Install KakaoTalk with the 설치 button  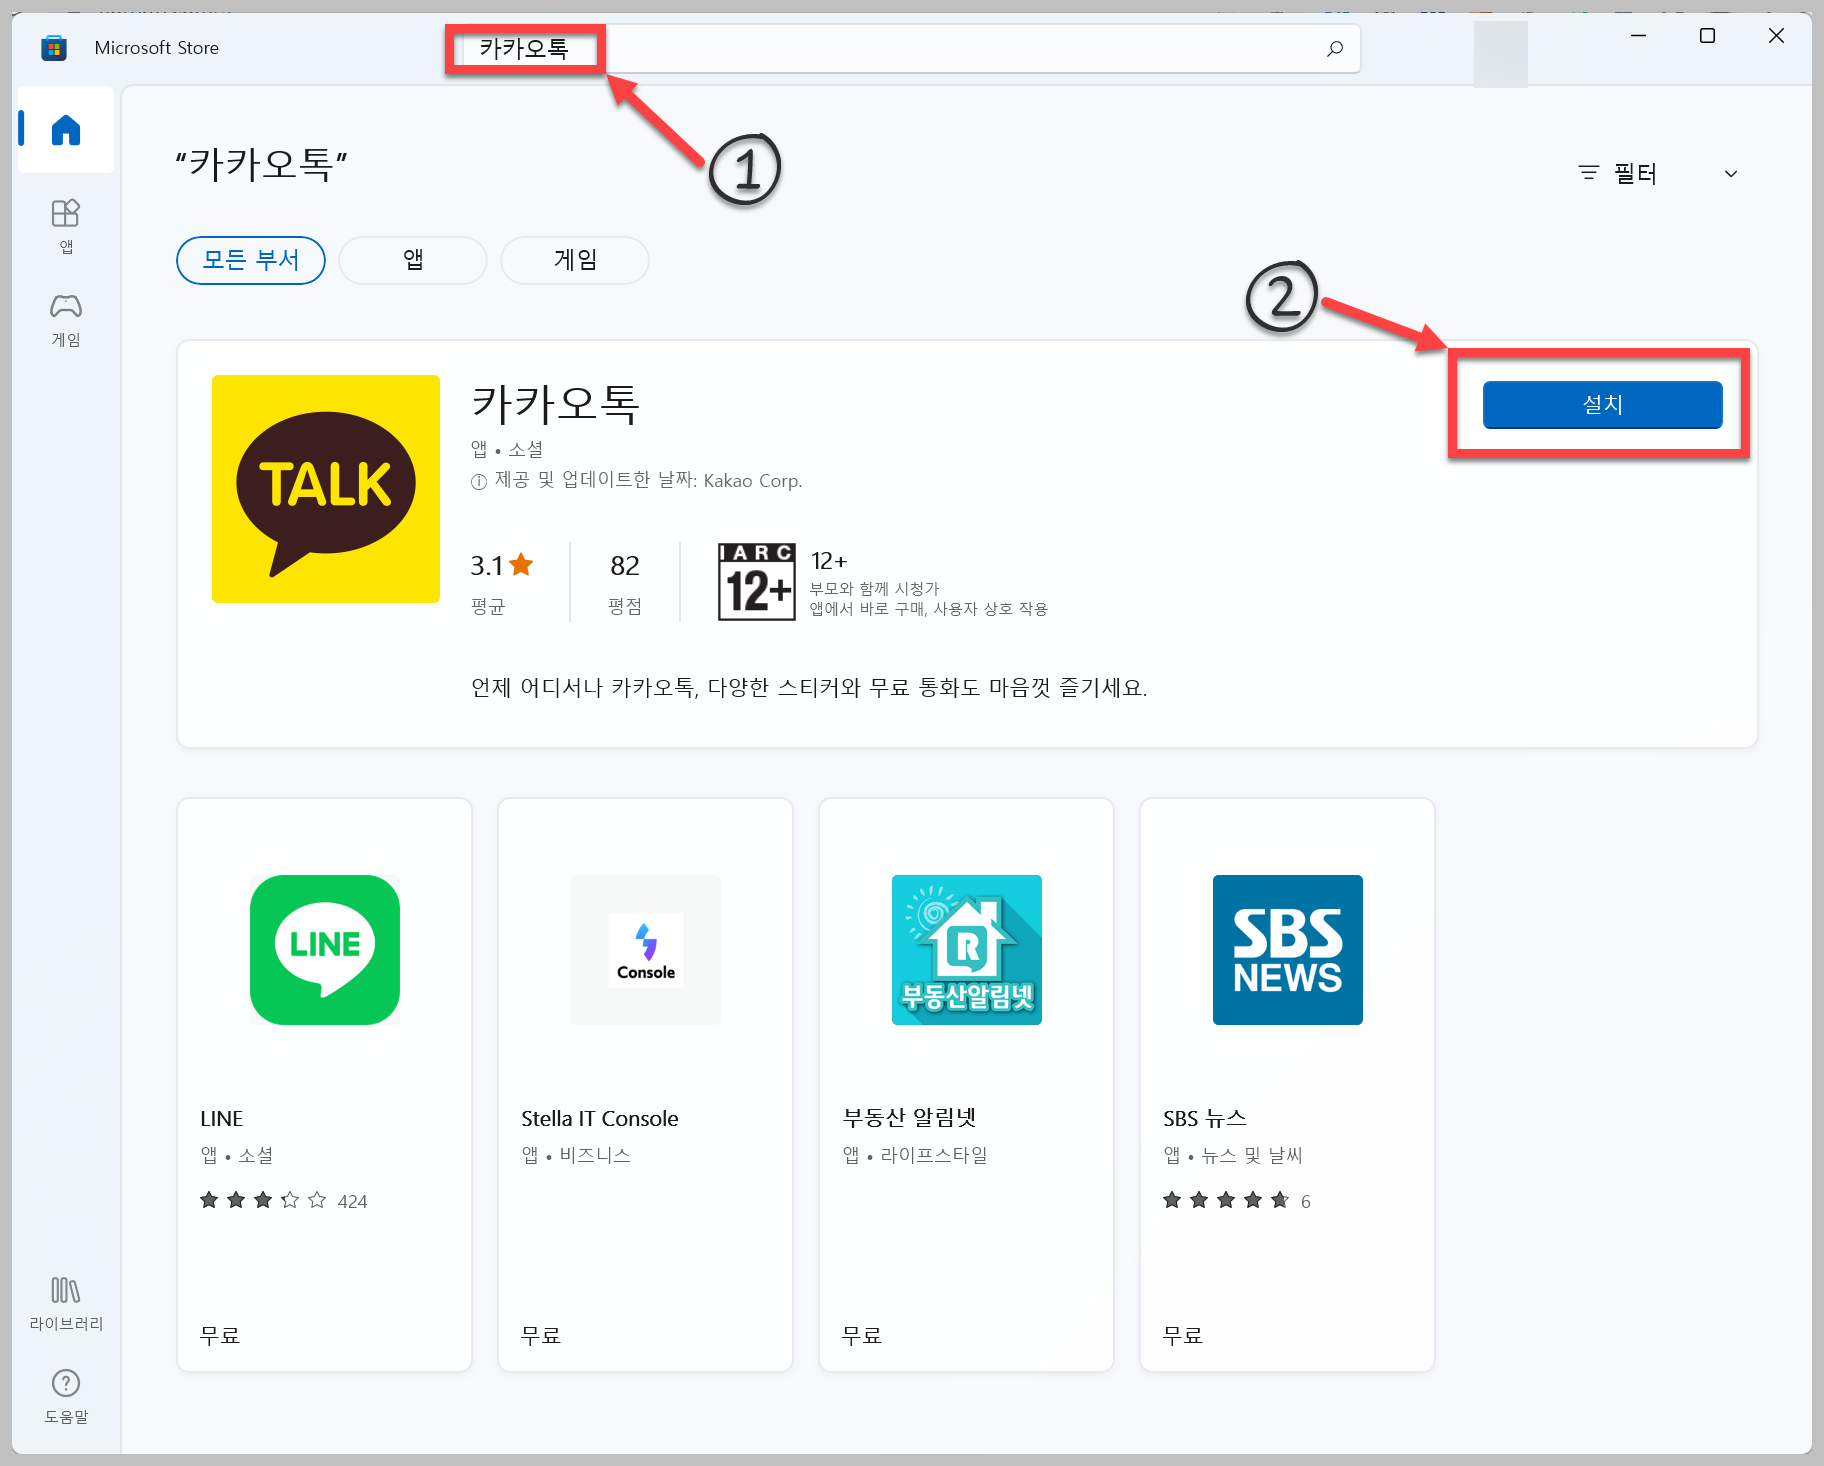[1602, 404]
